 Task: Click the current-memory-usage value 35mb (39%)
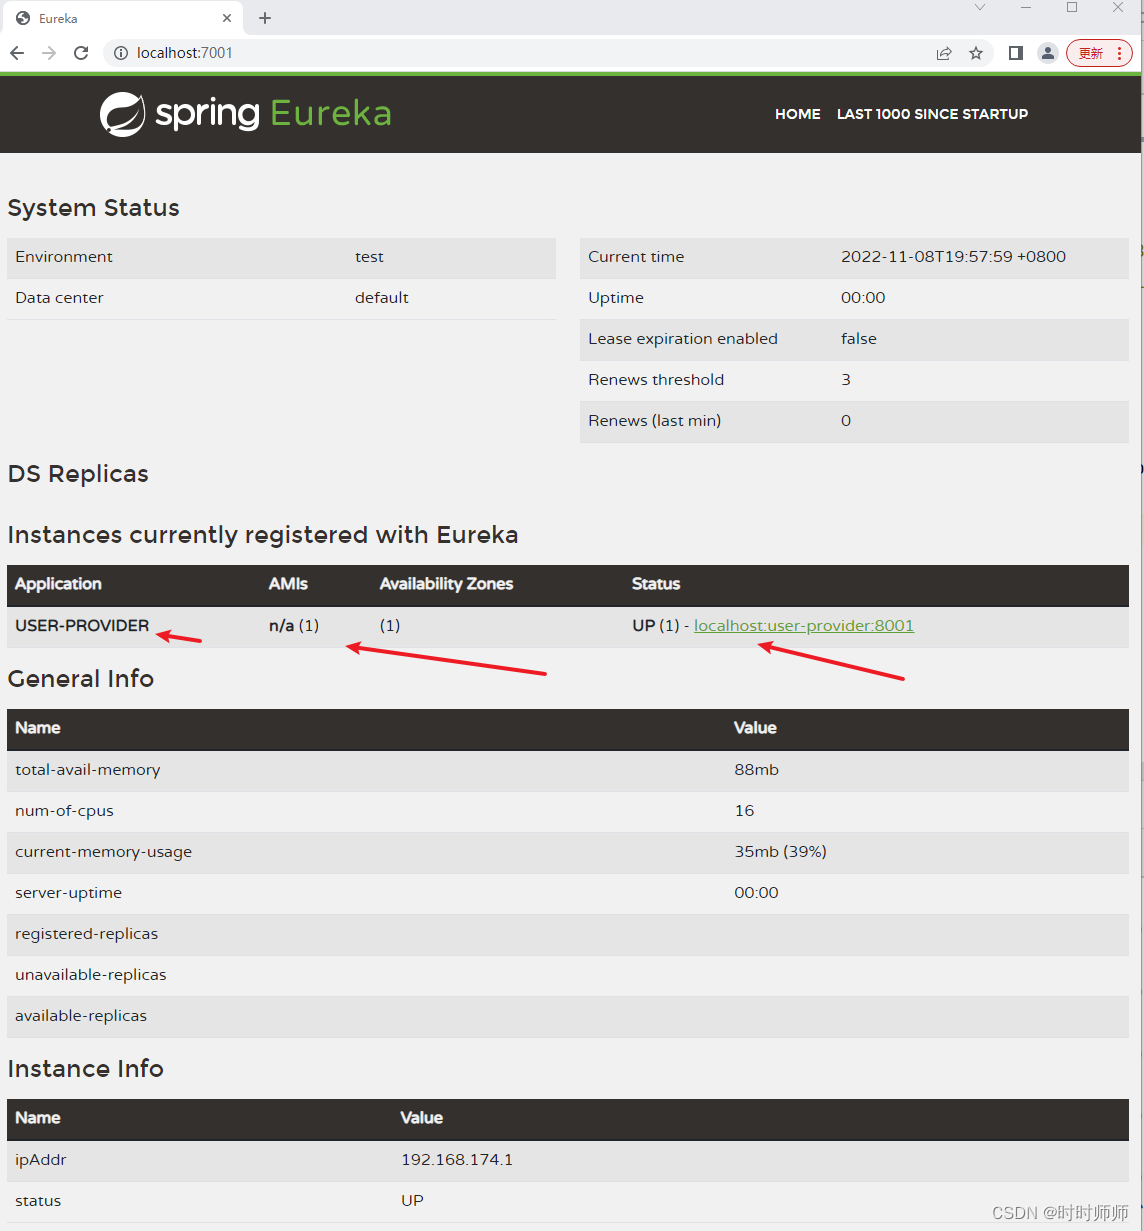[x=780, y=852]
